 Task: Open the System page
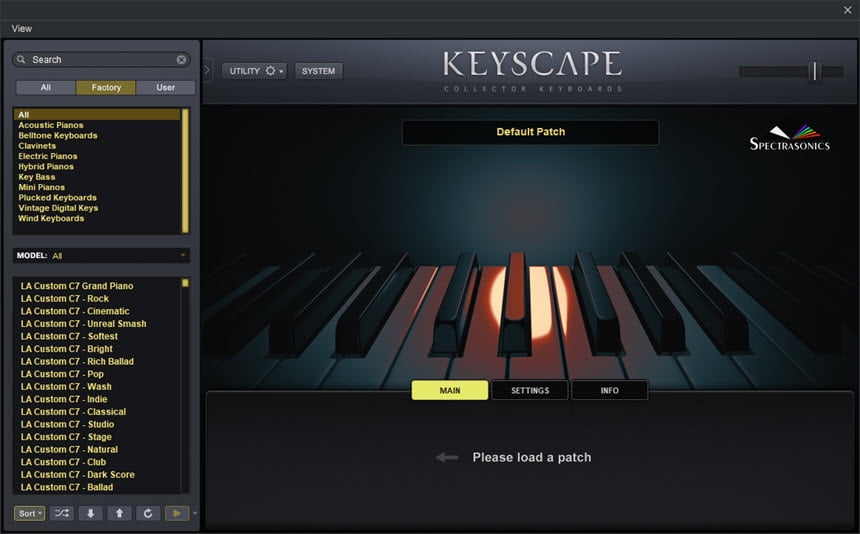pos(318,71)
